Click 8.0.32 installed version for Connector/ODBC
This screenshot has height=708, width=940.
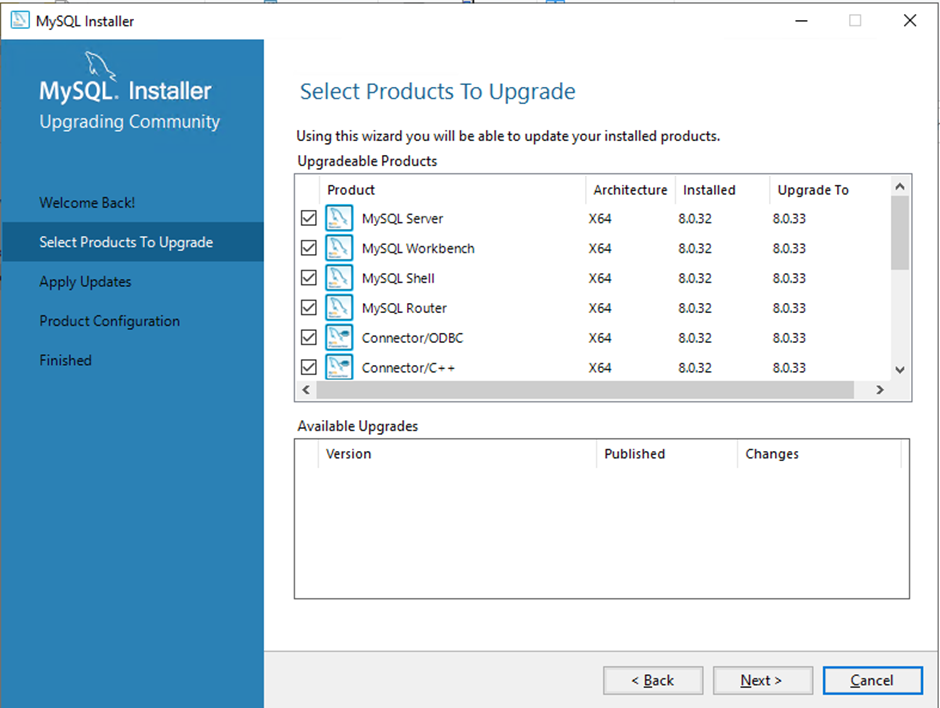(695, 338)
